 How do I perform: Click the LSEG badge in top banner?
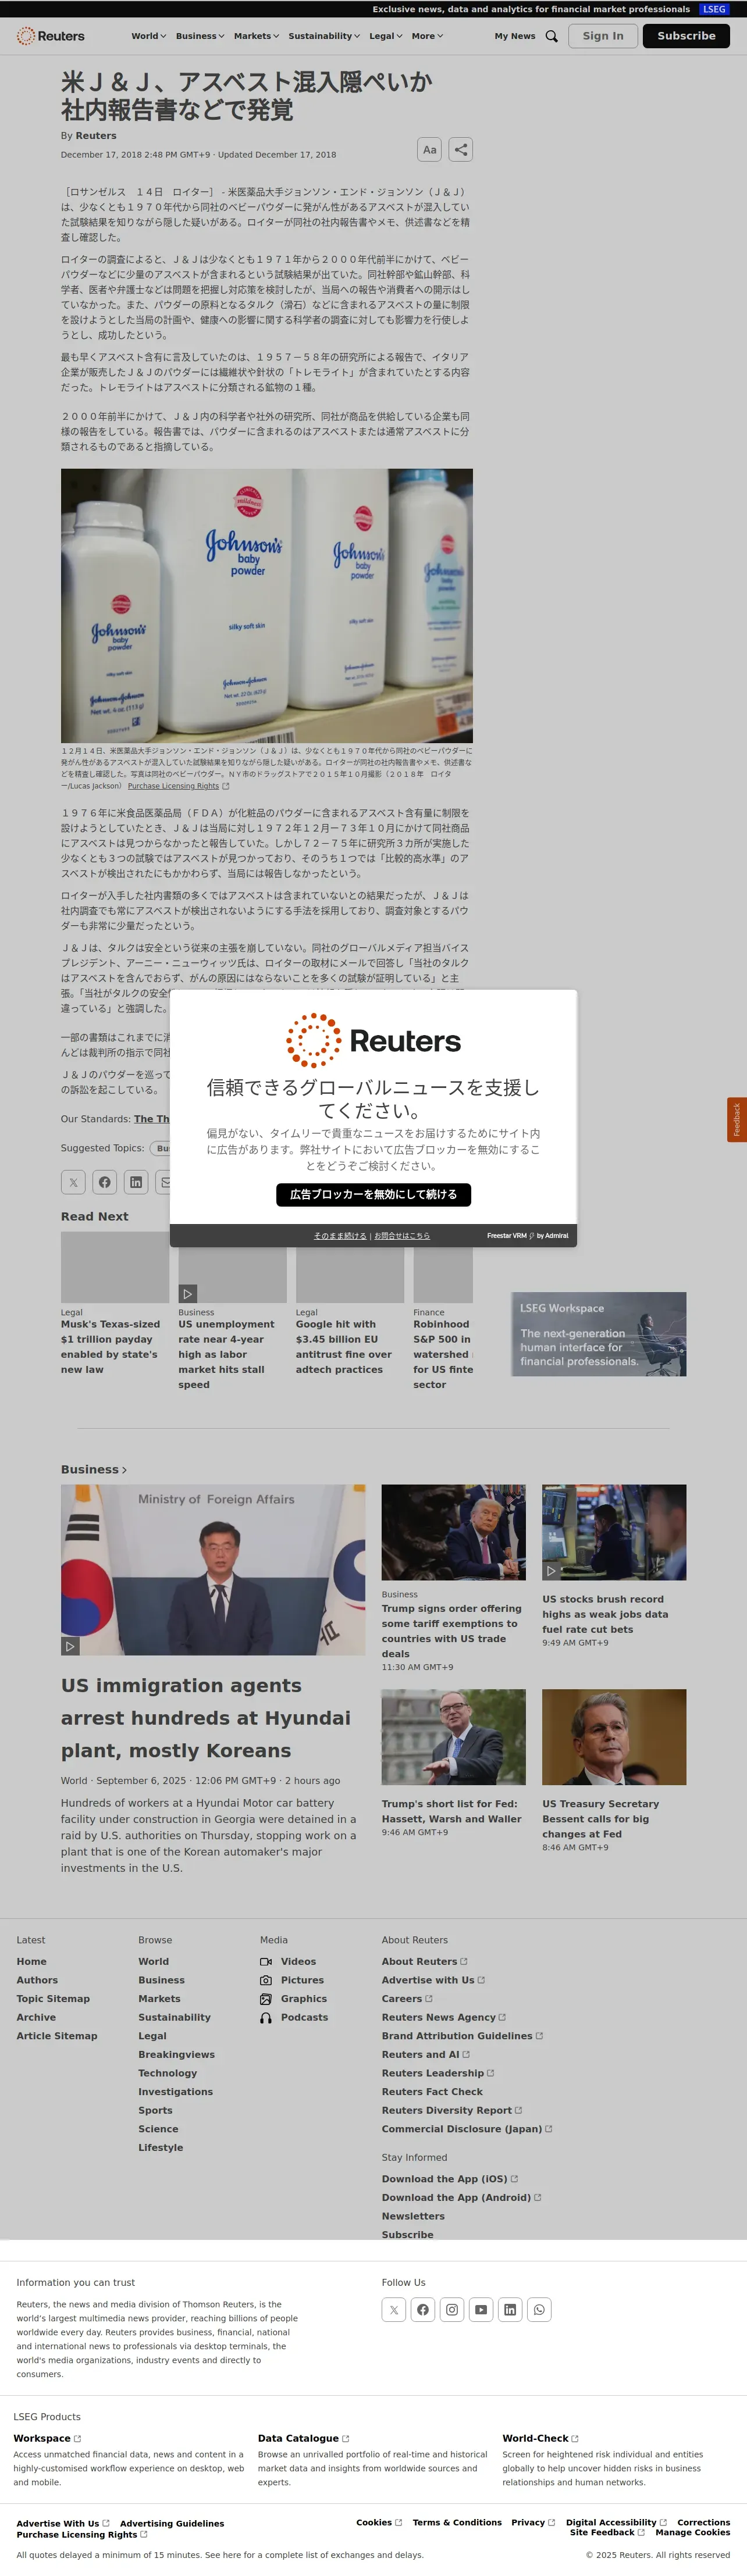coord(714,9)
